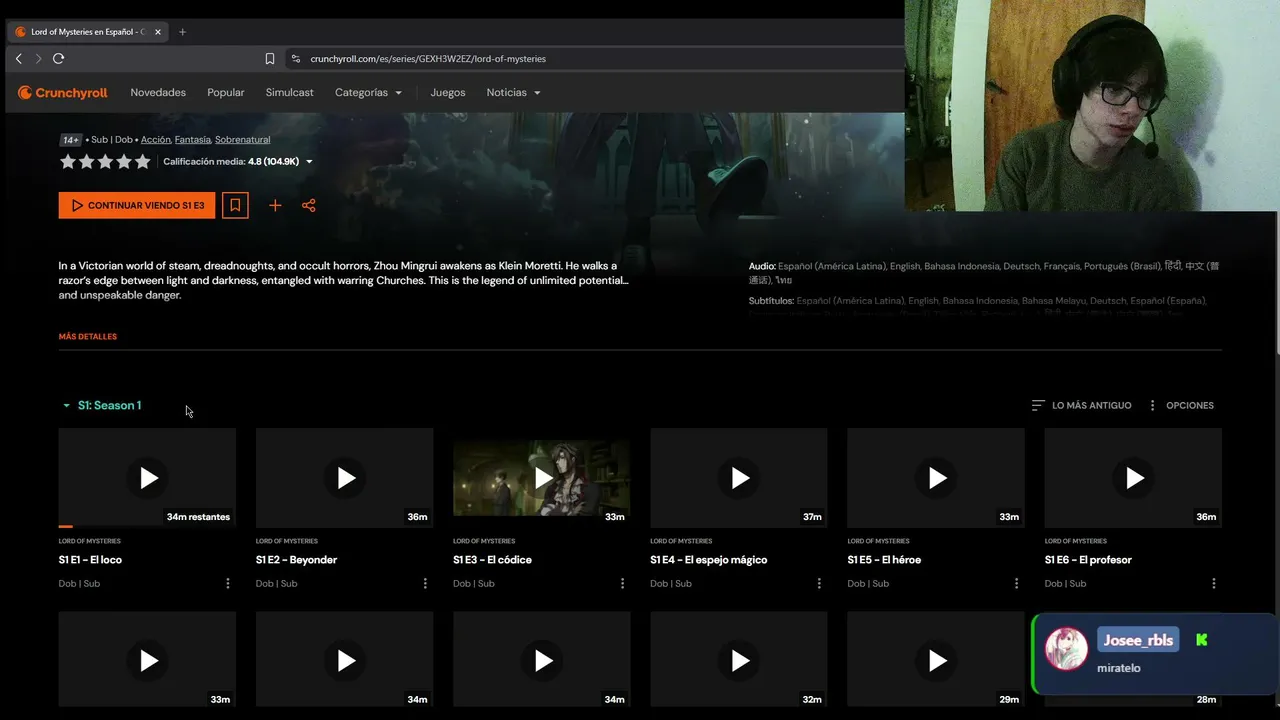Continue watching S1 E3
1280x720 pixels.
point(137,205)
